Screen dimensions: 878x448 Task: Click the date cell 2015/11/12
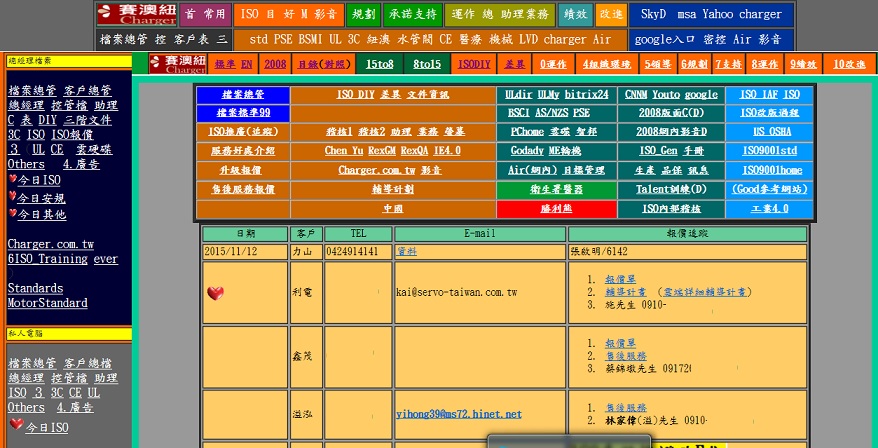pyautogui.click(x=245, y=251)
